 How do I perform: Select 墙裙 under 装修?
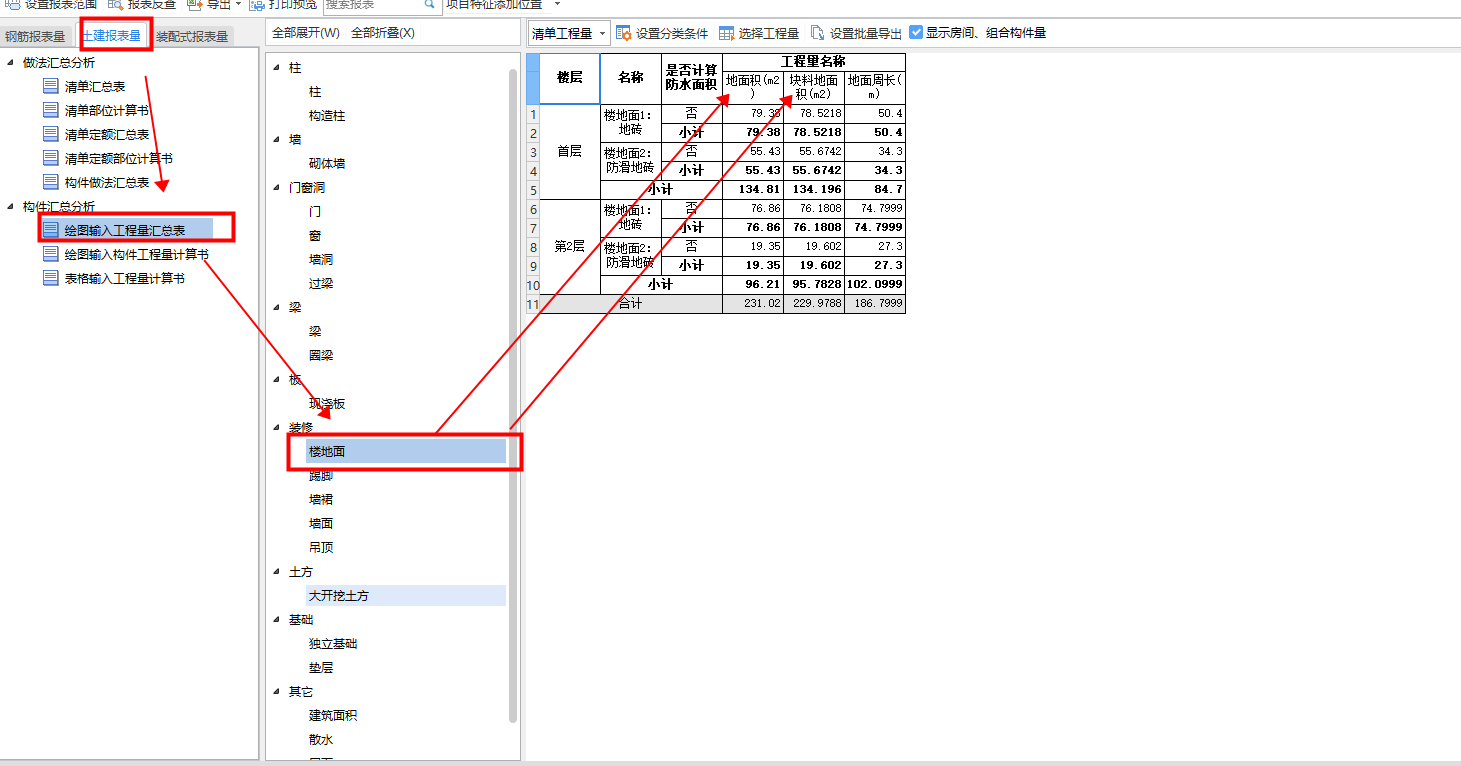click(x=321, y=500)
